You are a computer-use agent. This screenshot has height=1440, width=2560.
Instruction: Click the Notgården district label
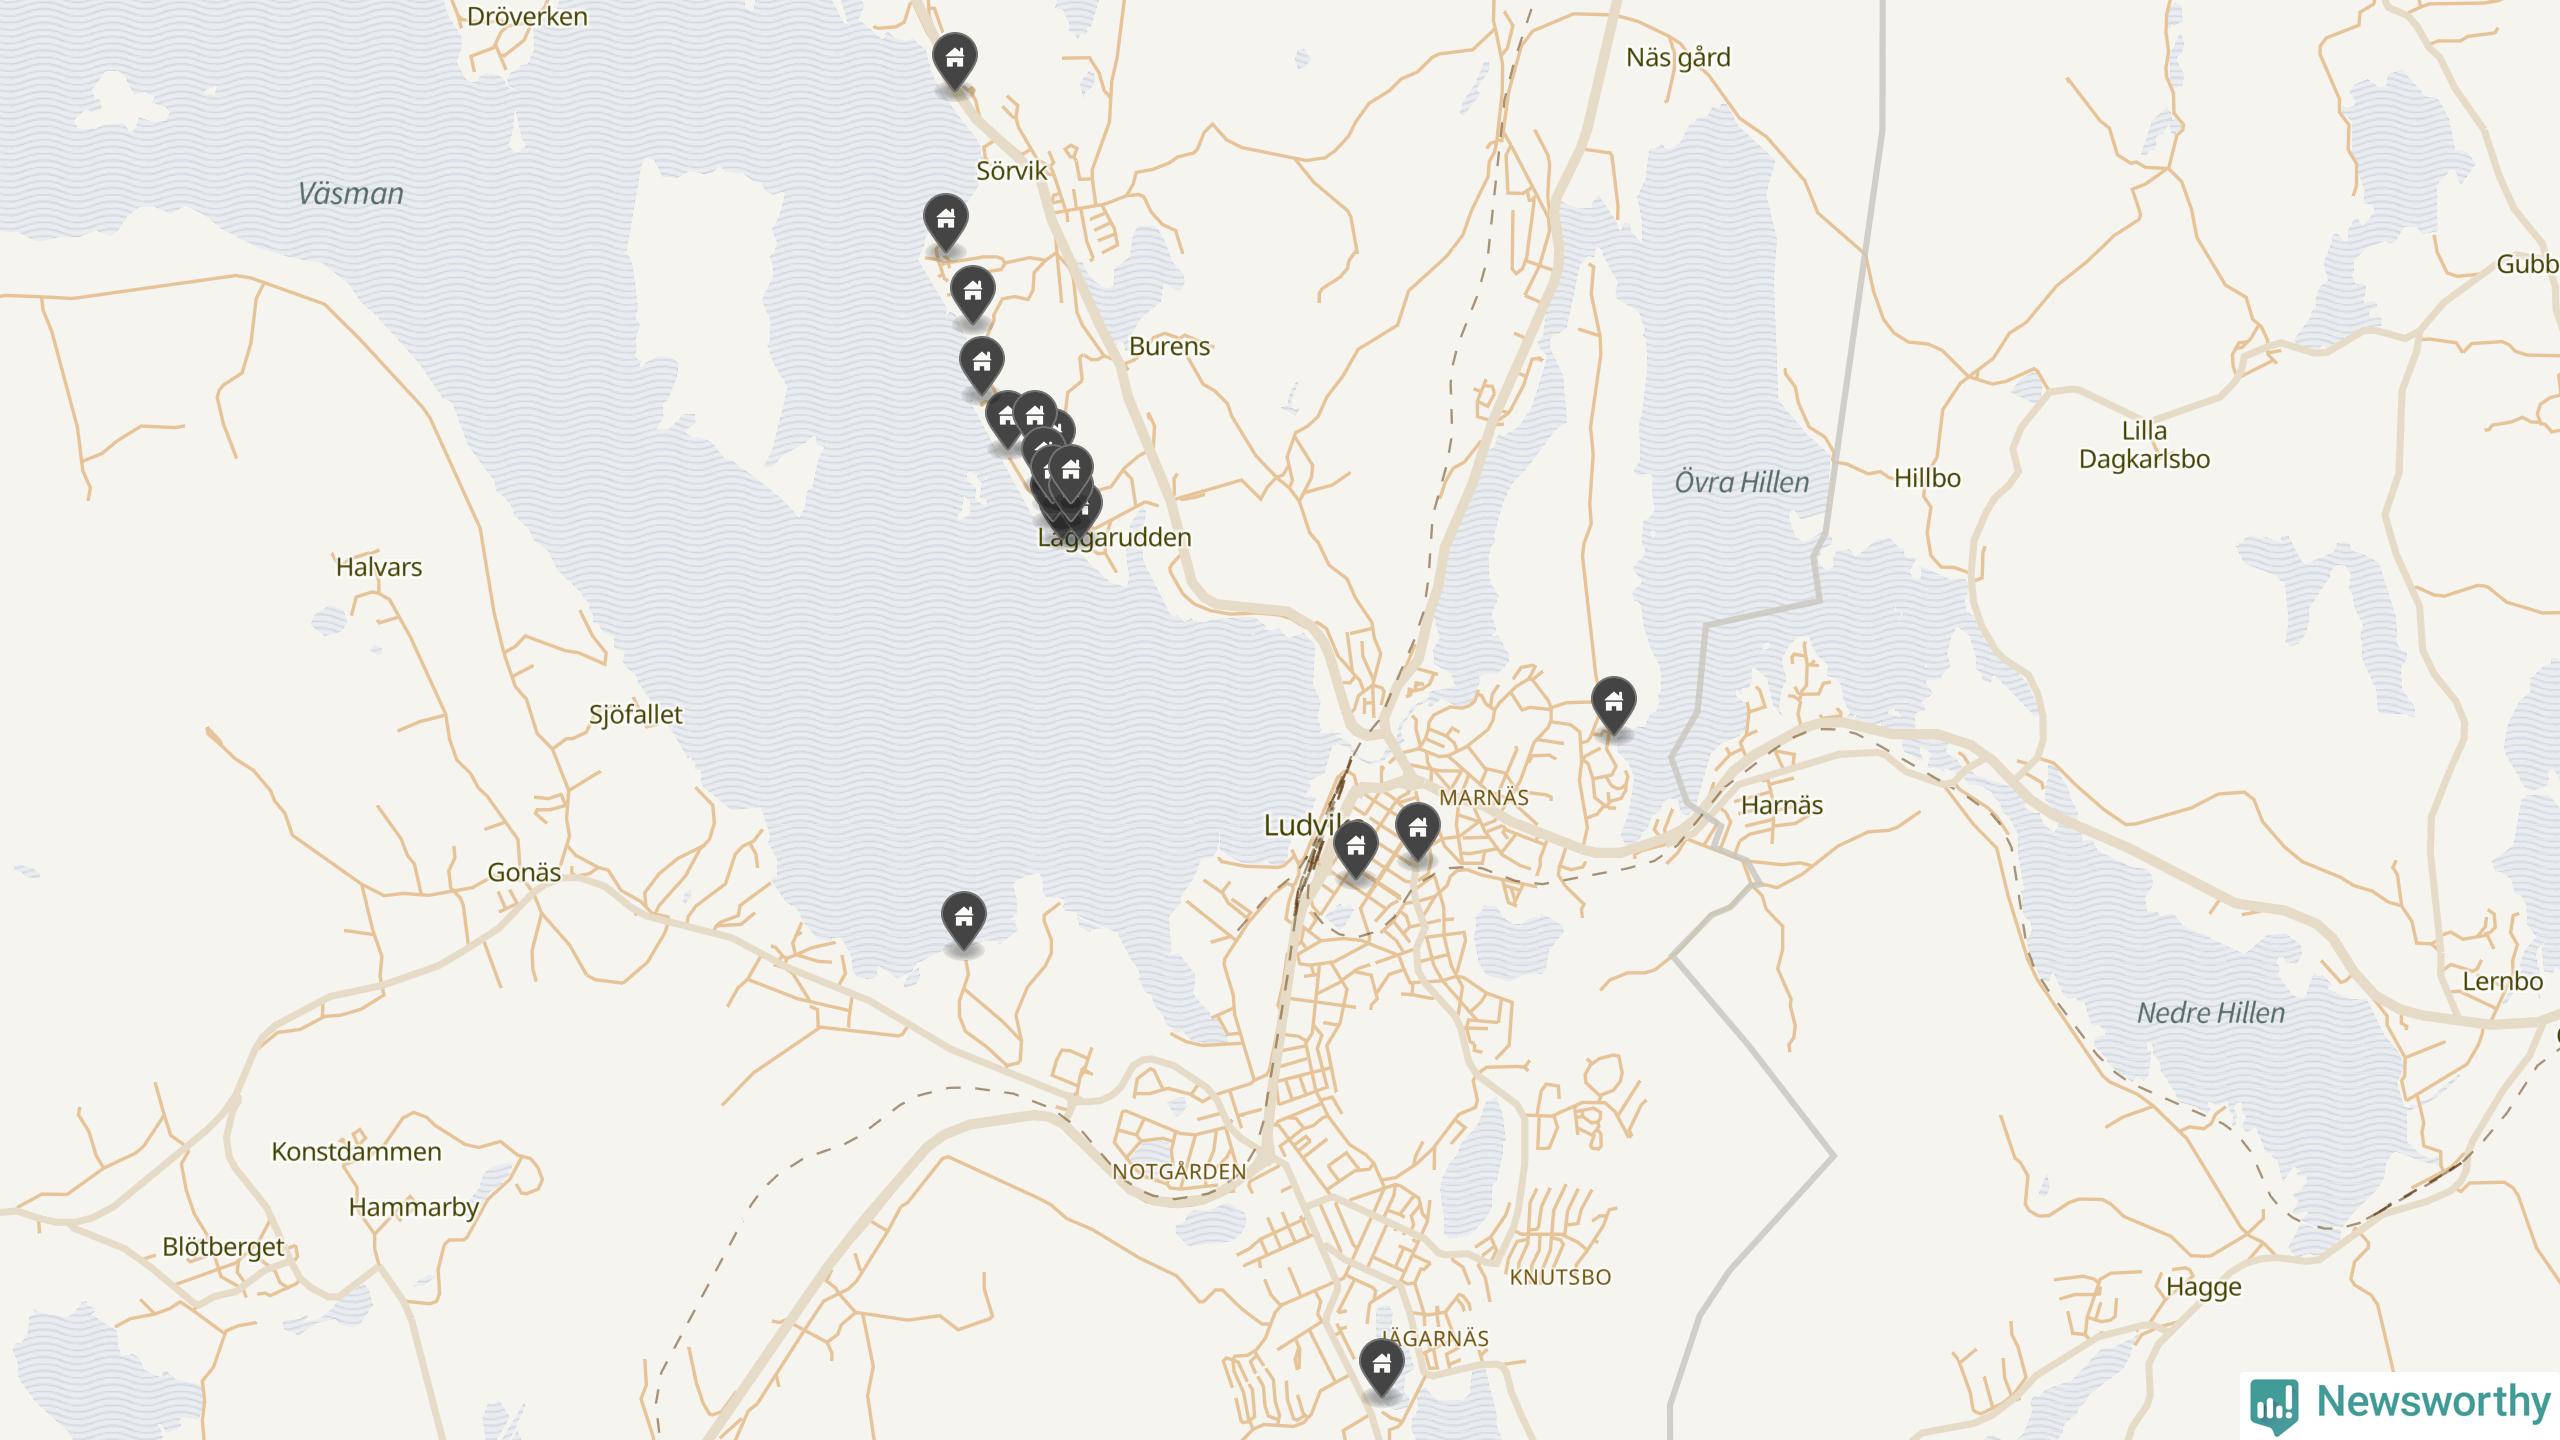click(x=1179, y=1171)
